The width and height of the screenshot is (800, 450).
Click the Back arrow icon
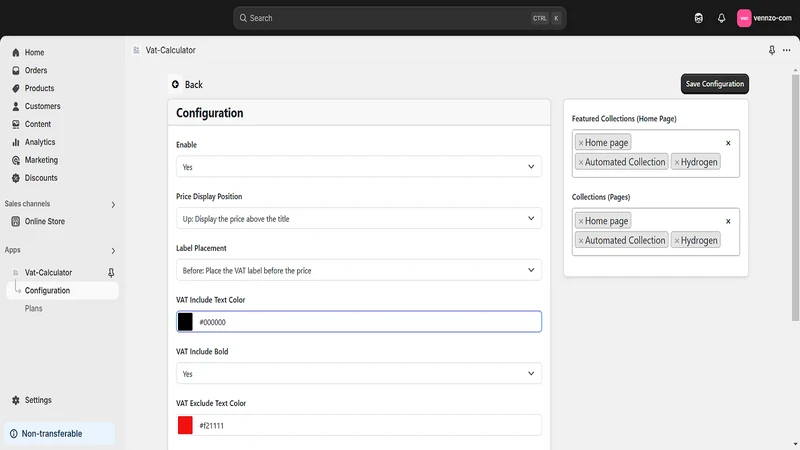pos(176,84)
